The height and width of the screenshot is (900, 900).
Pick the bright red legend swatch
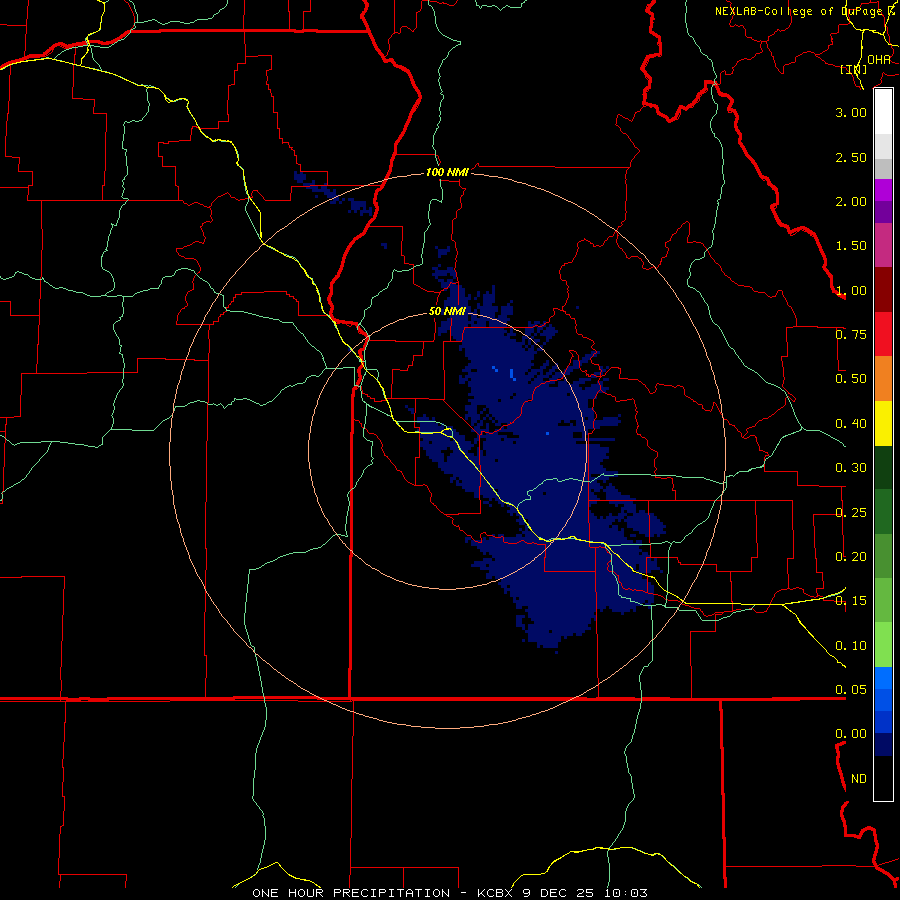pos(883,334)
